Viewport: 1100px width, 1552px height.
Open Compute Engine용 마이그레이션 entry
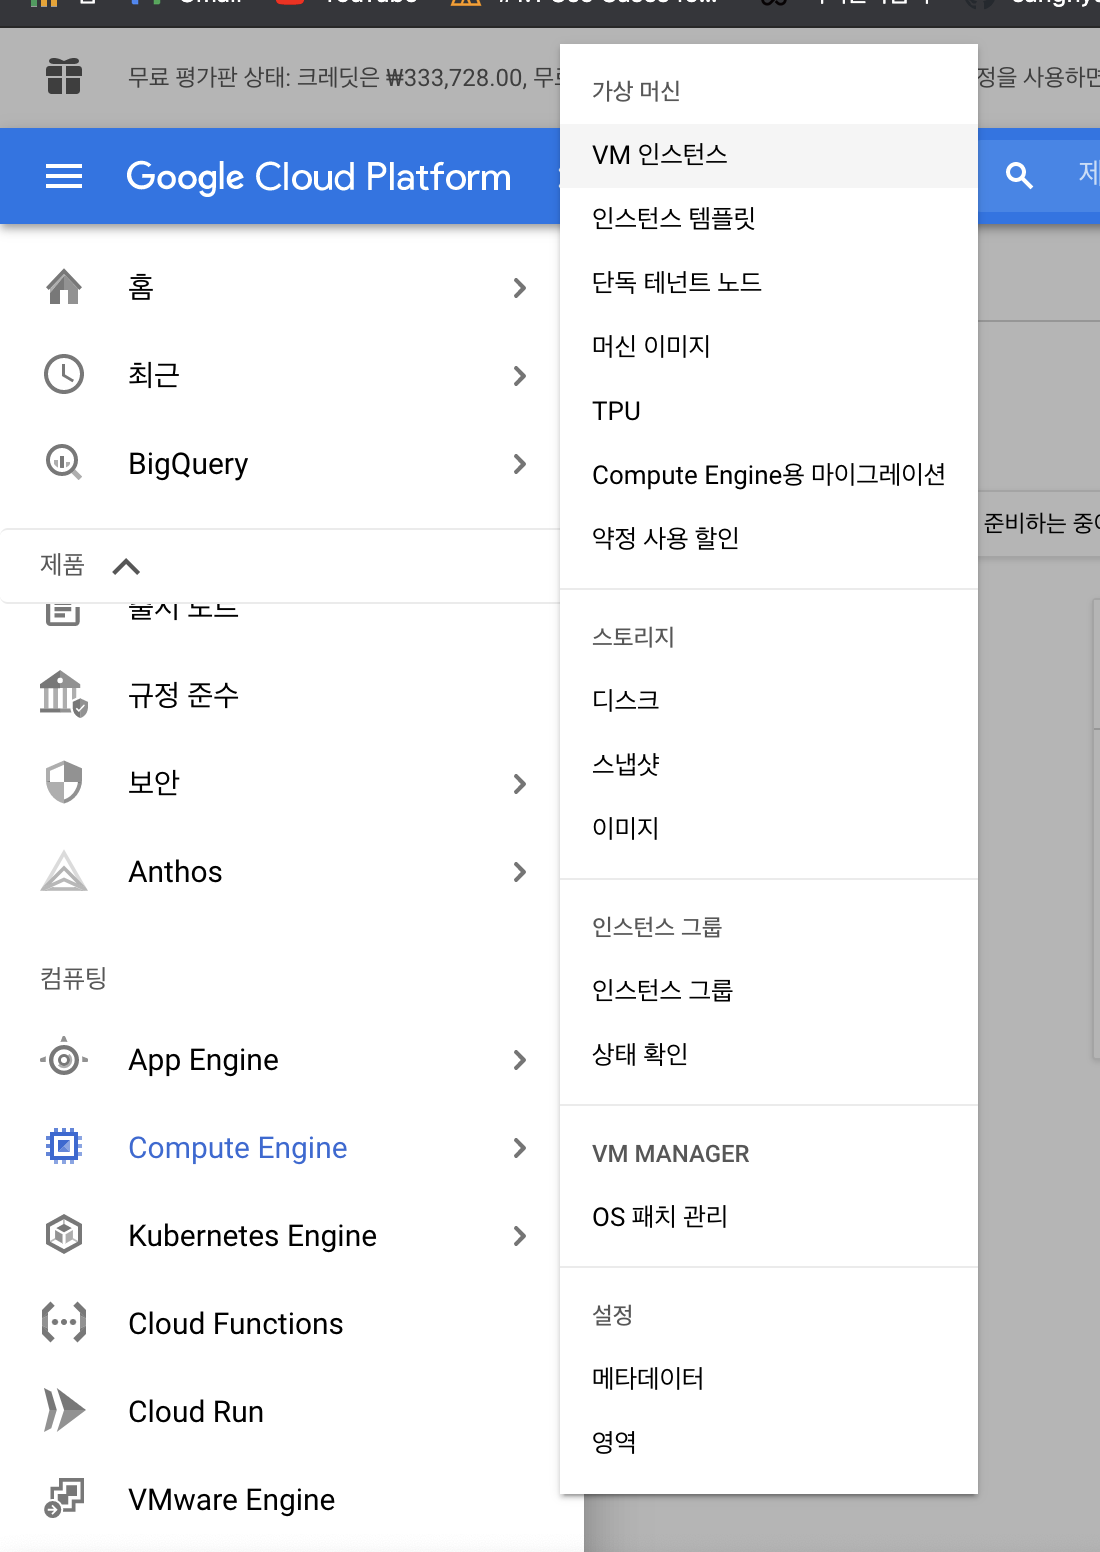coord(769,474)
